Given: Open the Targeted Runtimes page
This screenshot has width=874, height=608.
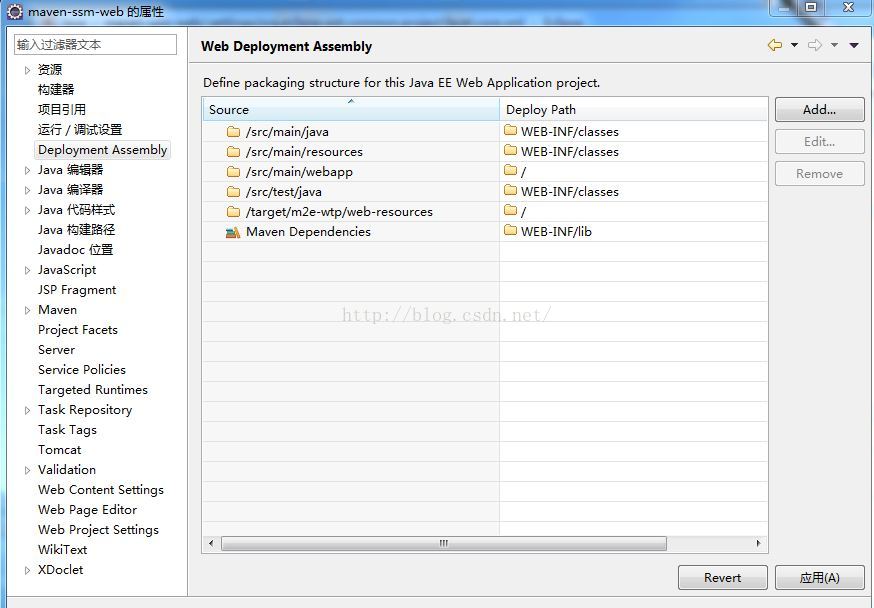Looking at the screenshot, I should click(x=93, y=390).
